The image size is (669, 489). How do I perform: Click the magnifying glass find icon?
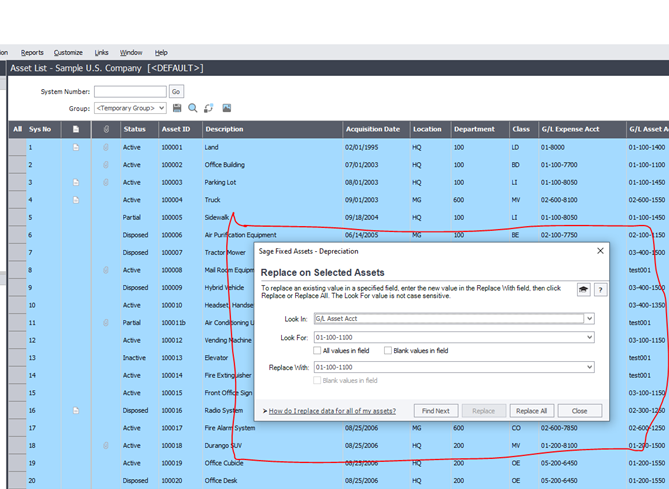coord(192,108)
